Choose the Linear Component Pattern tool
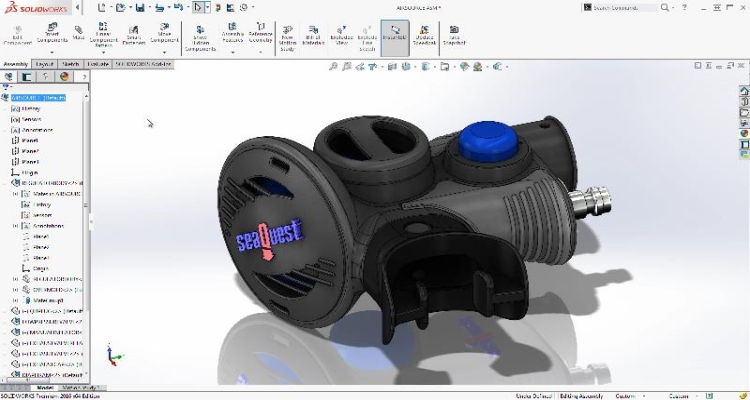Screen dimensions: 750x400 click(103, 33)
